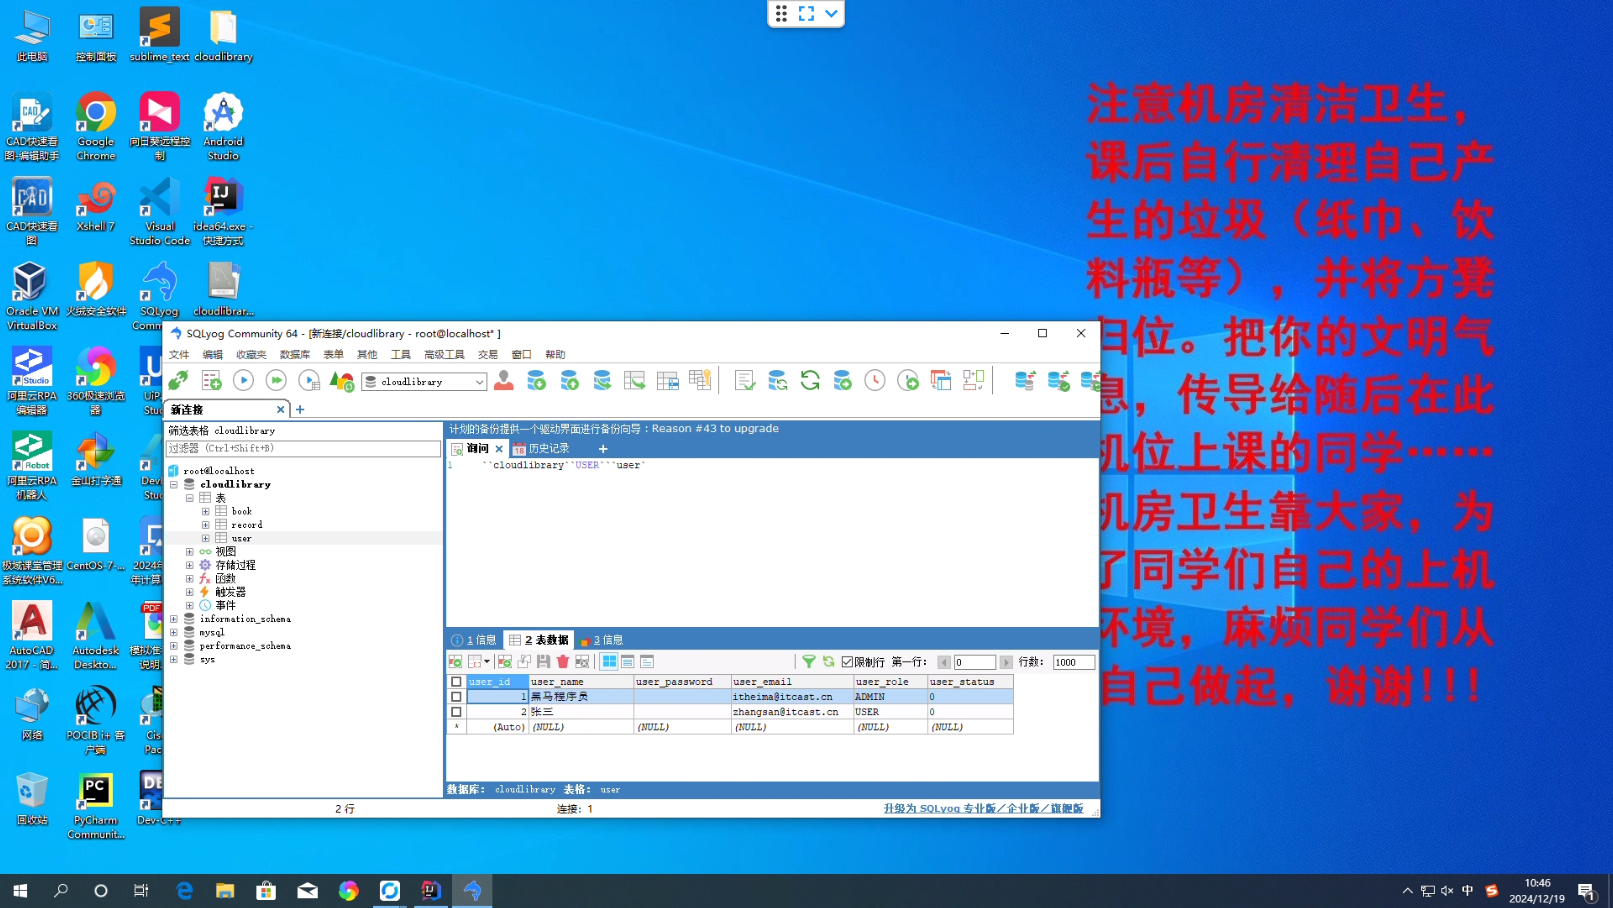
Task: Open the user manager icon
Action: (x=504, y=380)
